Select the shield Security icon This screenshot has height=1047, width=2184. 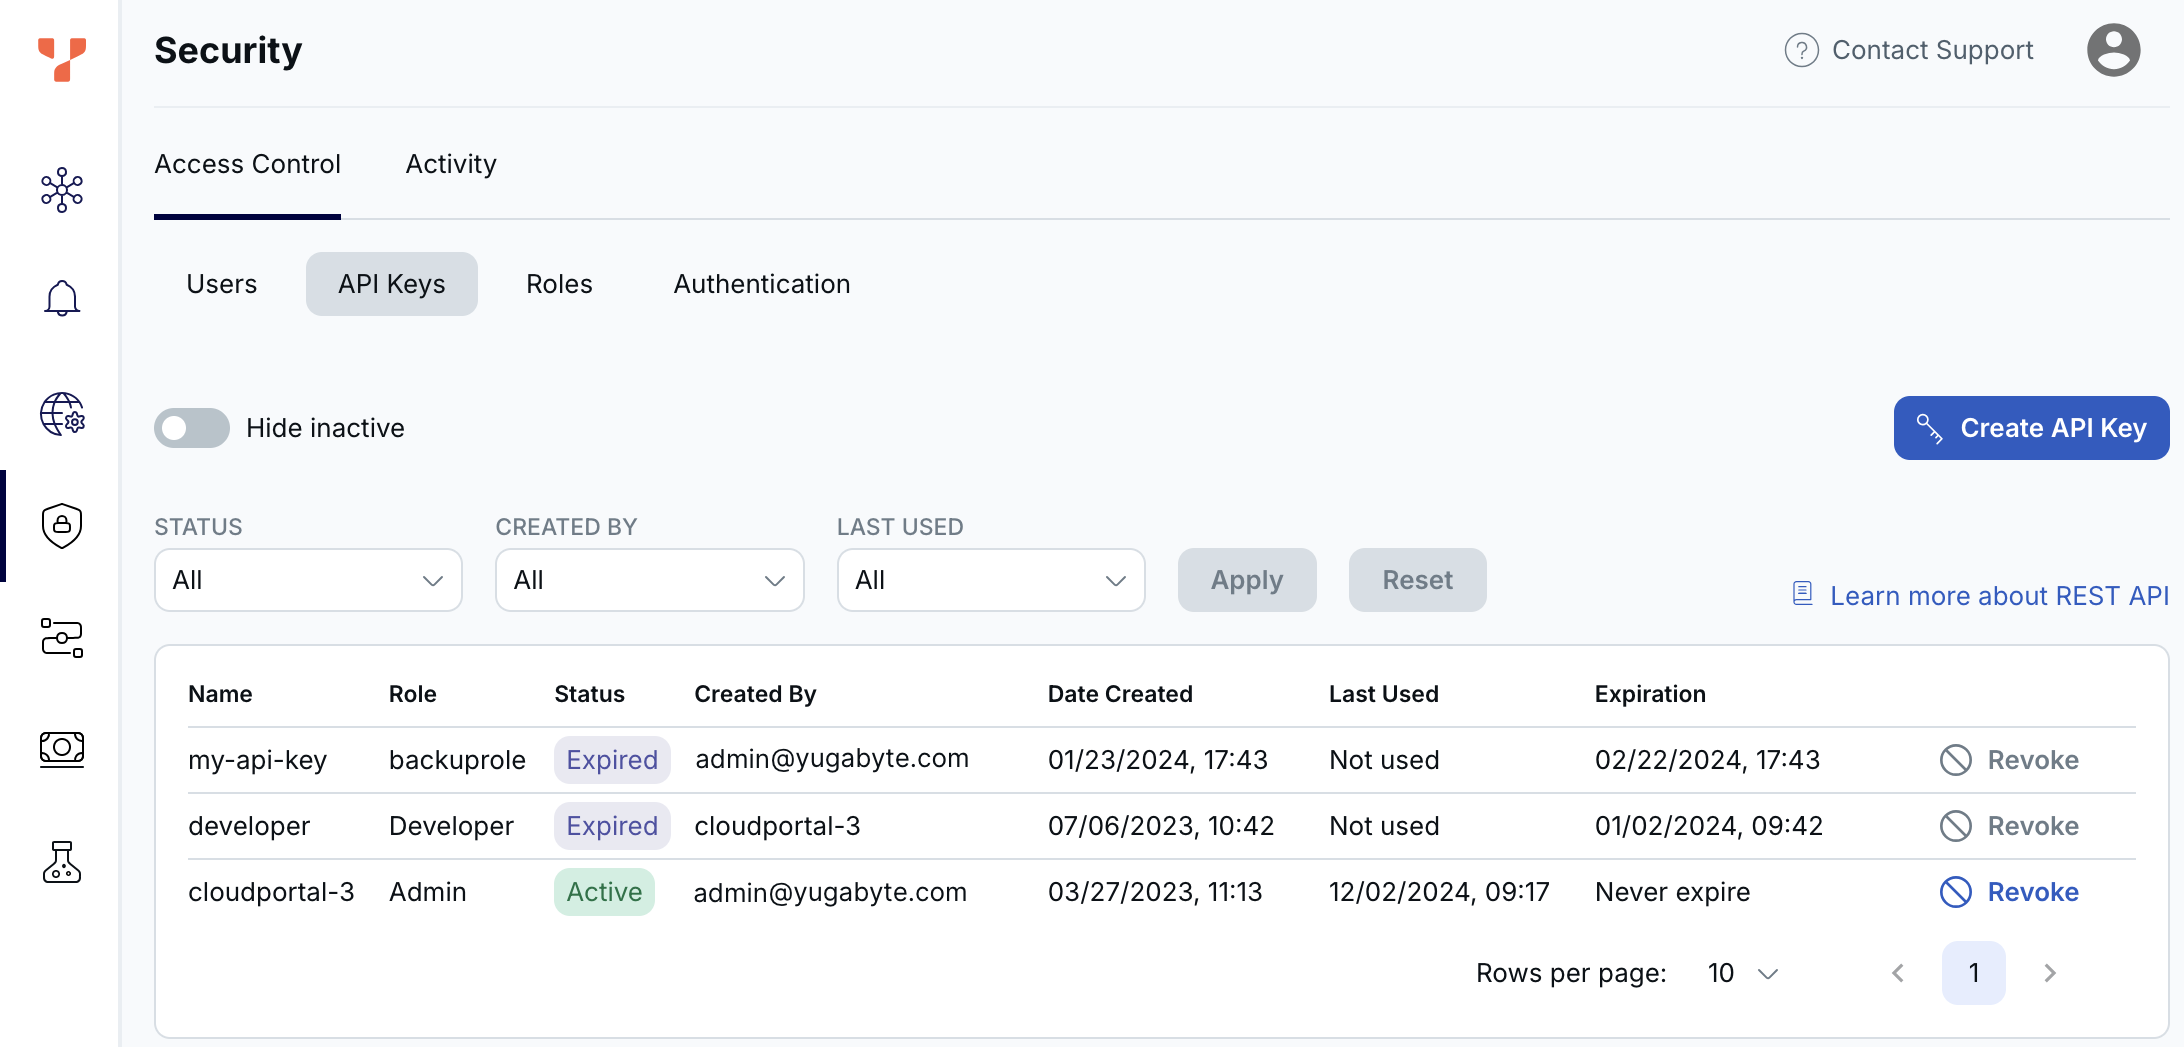point(61,525)
